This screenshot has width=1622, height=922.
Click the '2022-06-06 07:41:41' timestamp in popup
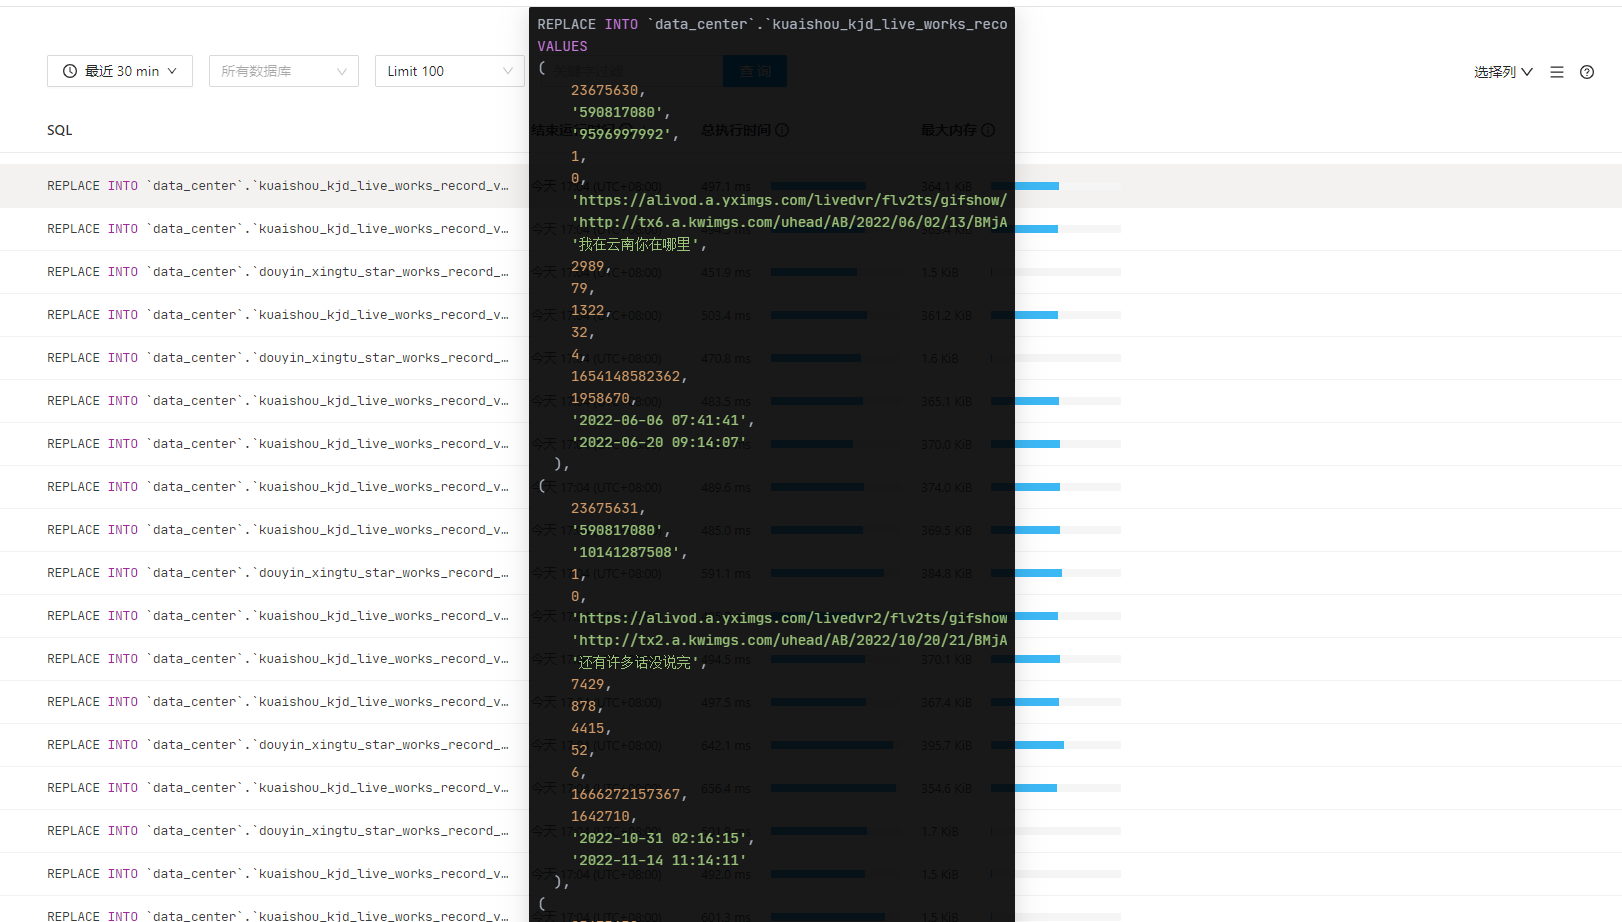661,420
